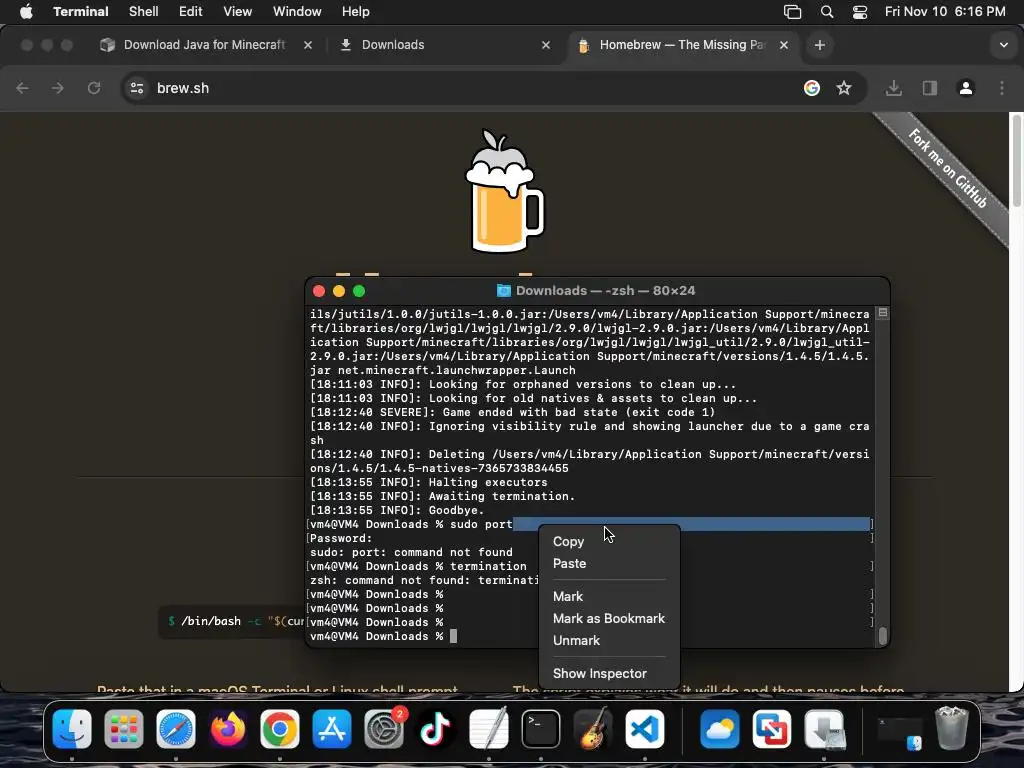Image resolution: width=1024 pixels, height=768 pixels.
Task: Open Finder from the Dock
Action: click(x=72, y=729)
